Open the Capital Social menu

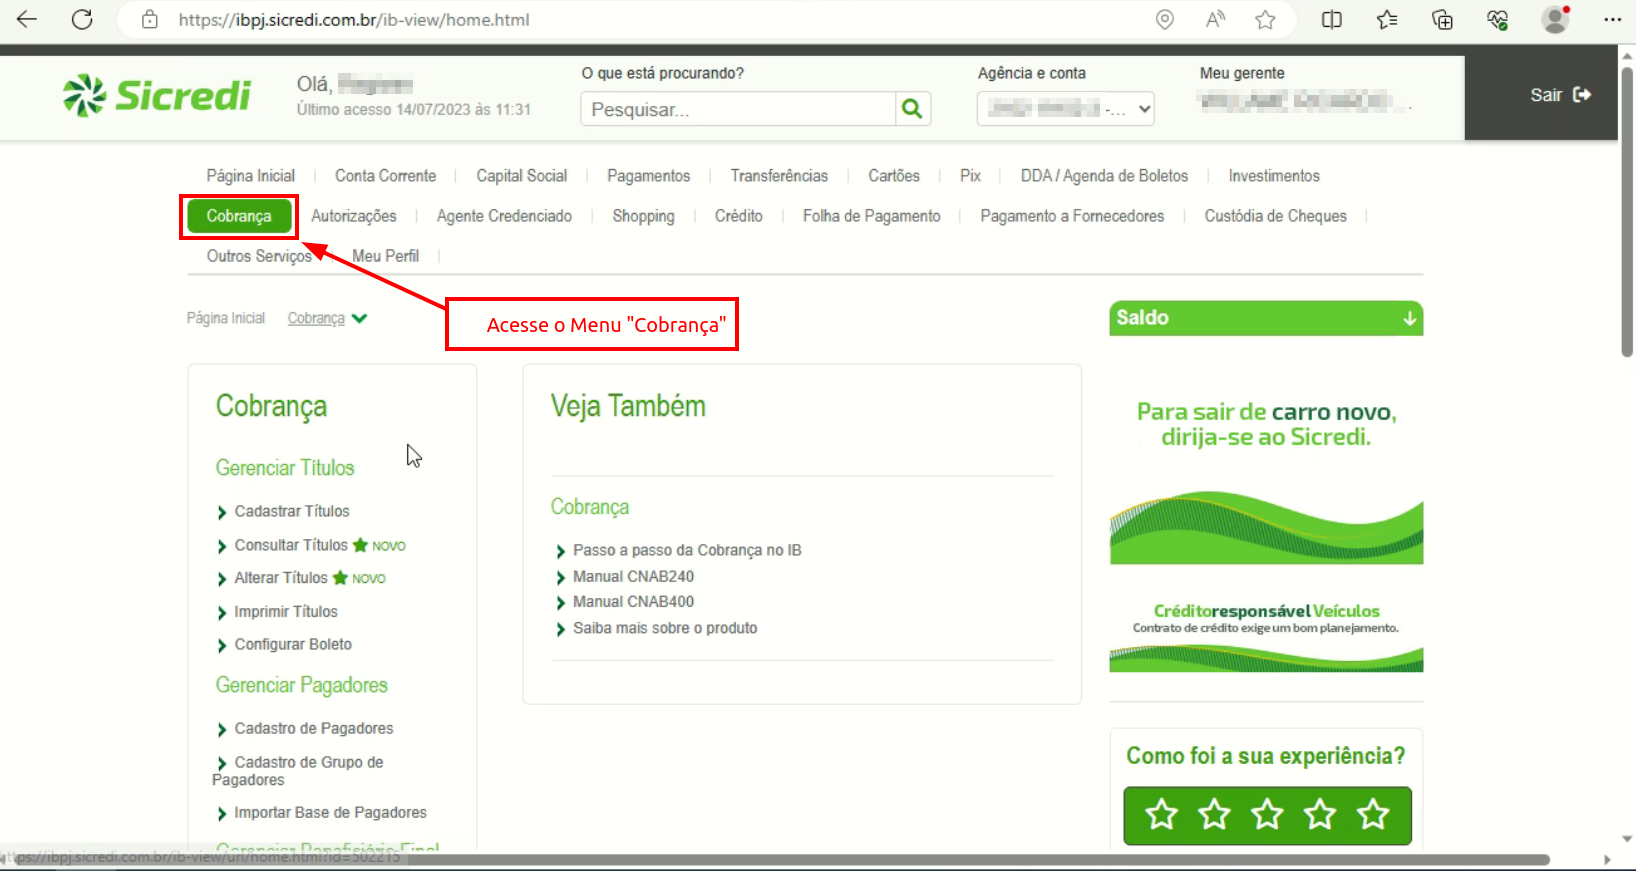click(521, 175)
